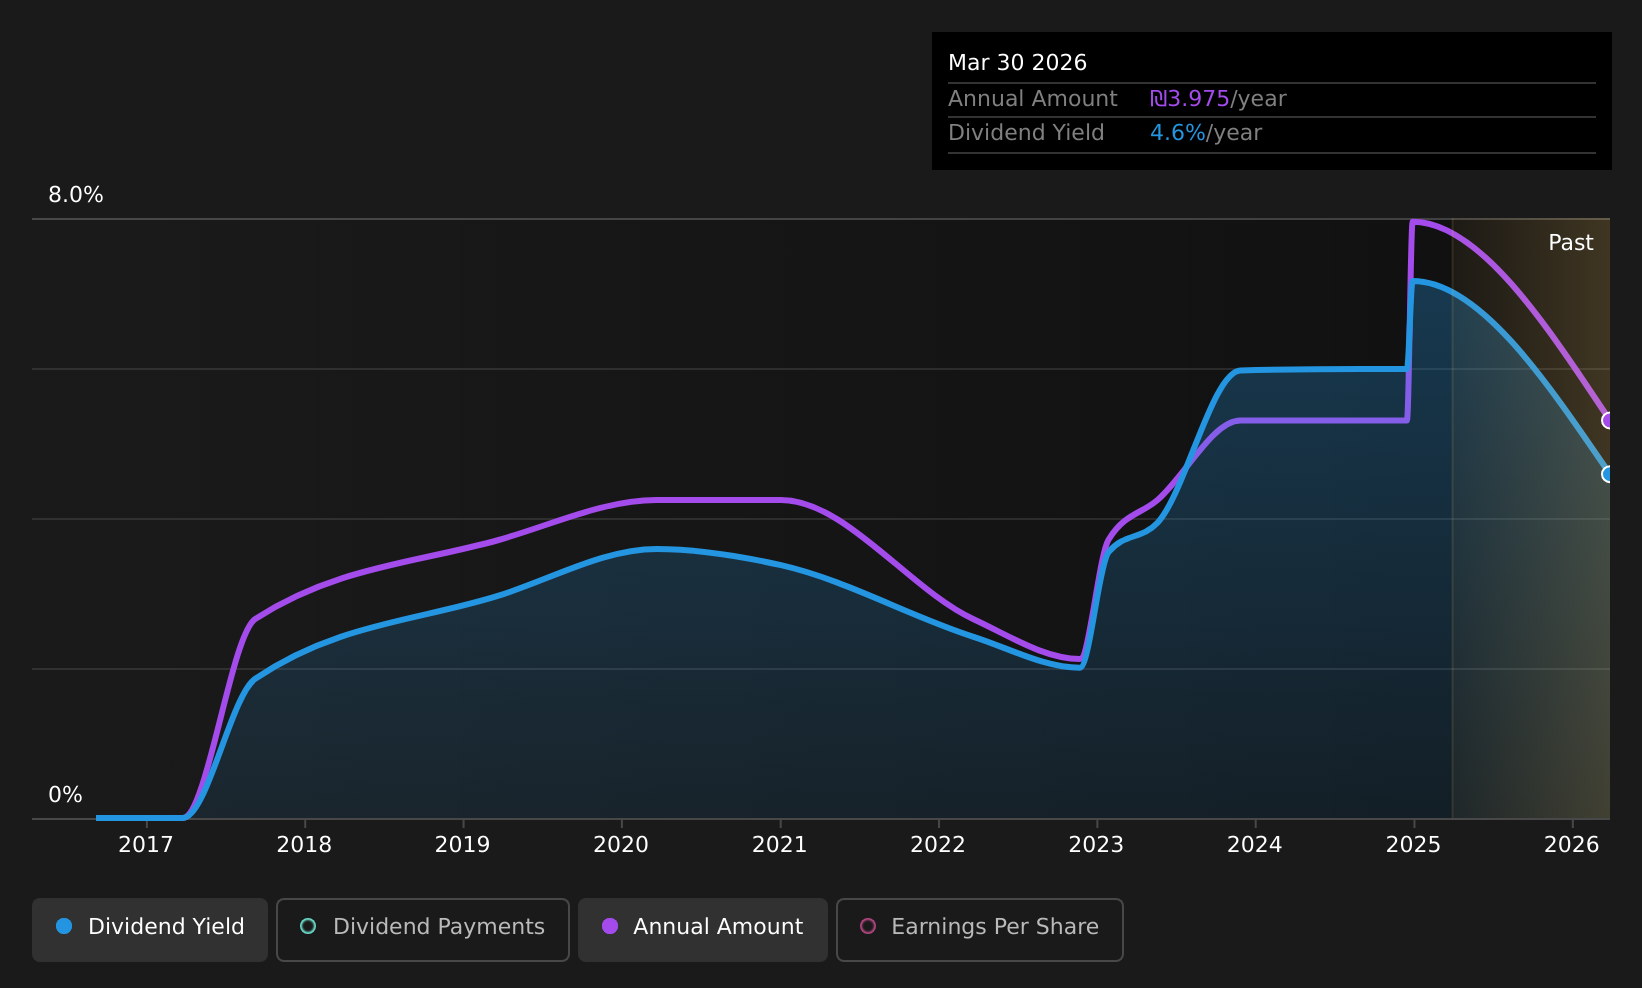
Task: Click the 2017 x-axis year label
Action: (x=146, y=845)
